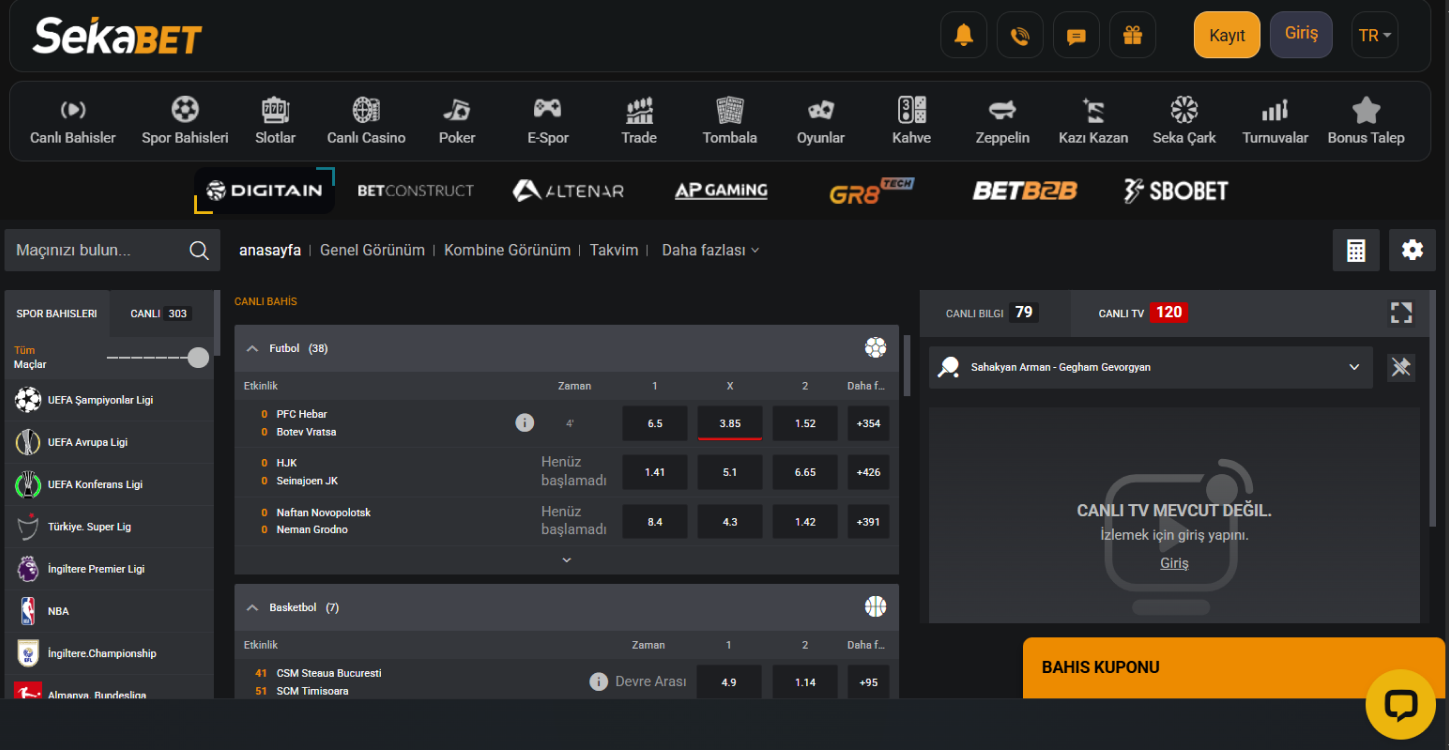Open the Sahakyan Arman match dropdown

tap(1150, 367)
